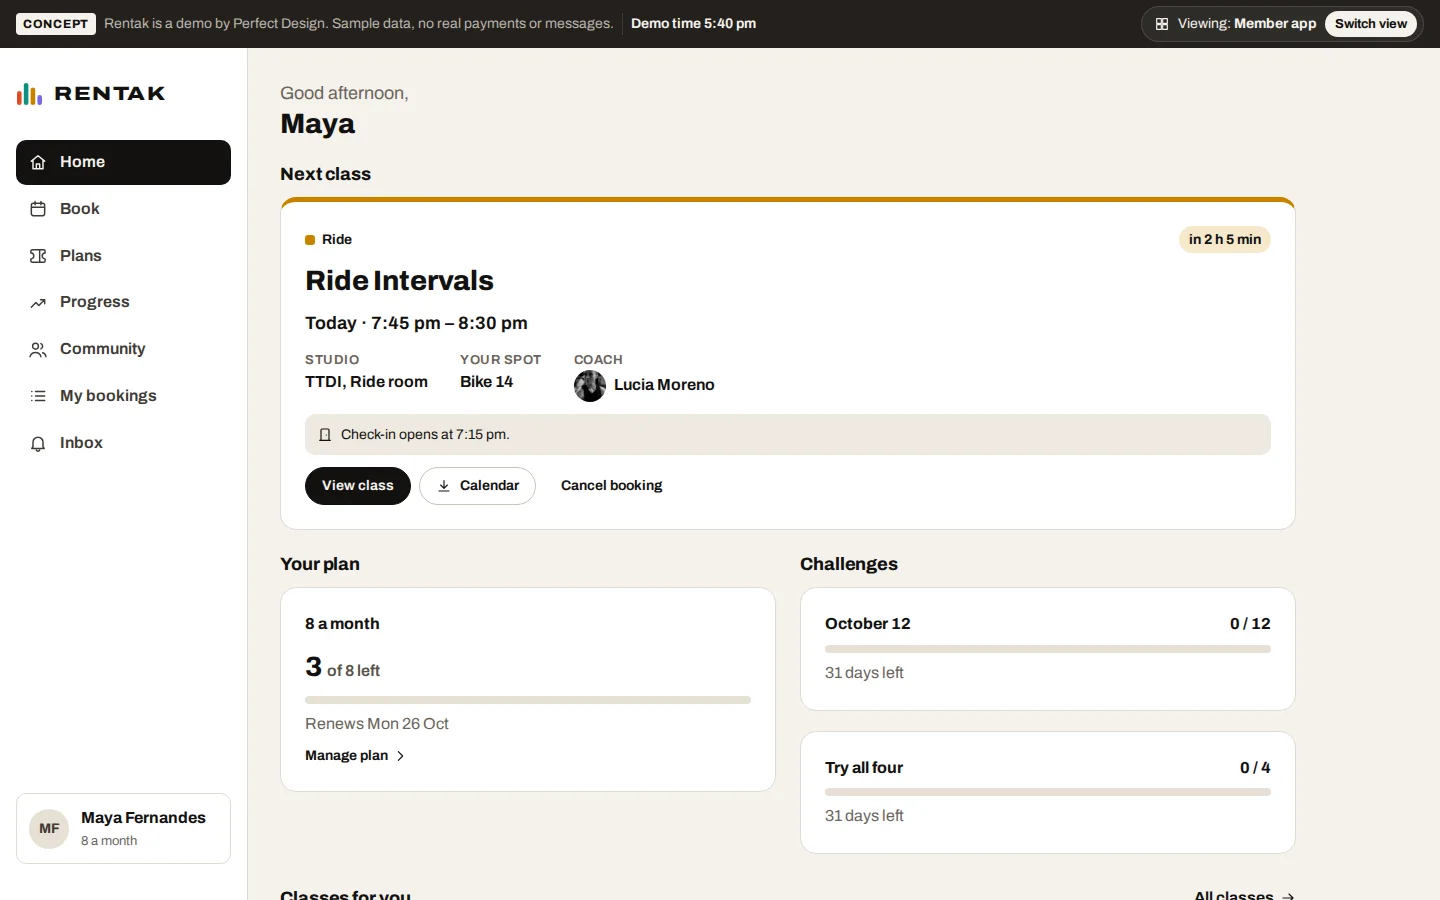This screenshot has height=900, width=1440.
Task: Click the arrow next to All classes
Action: 1288,896
